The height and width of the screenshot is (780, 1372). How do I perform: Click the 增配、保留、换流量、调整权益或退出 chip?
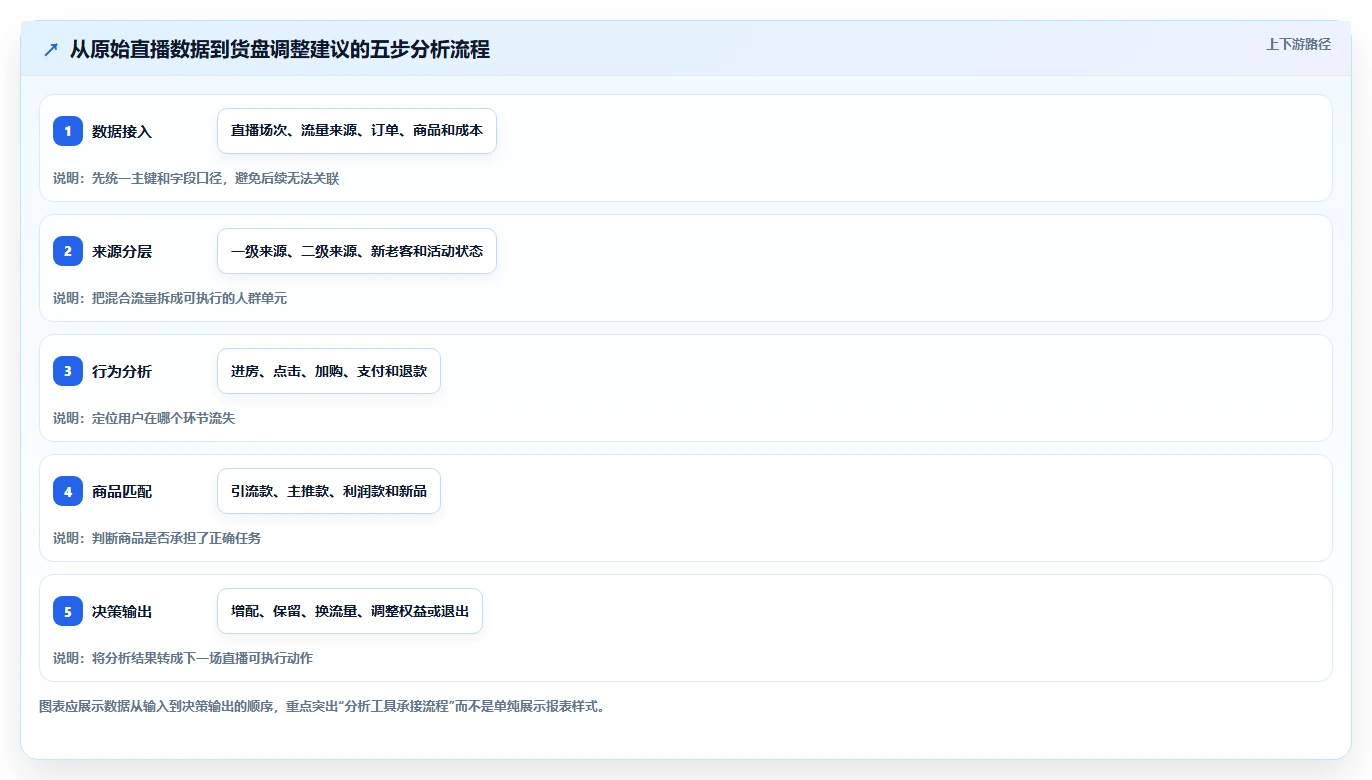pyautogui.click(x=350, y=611)
